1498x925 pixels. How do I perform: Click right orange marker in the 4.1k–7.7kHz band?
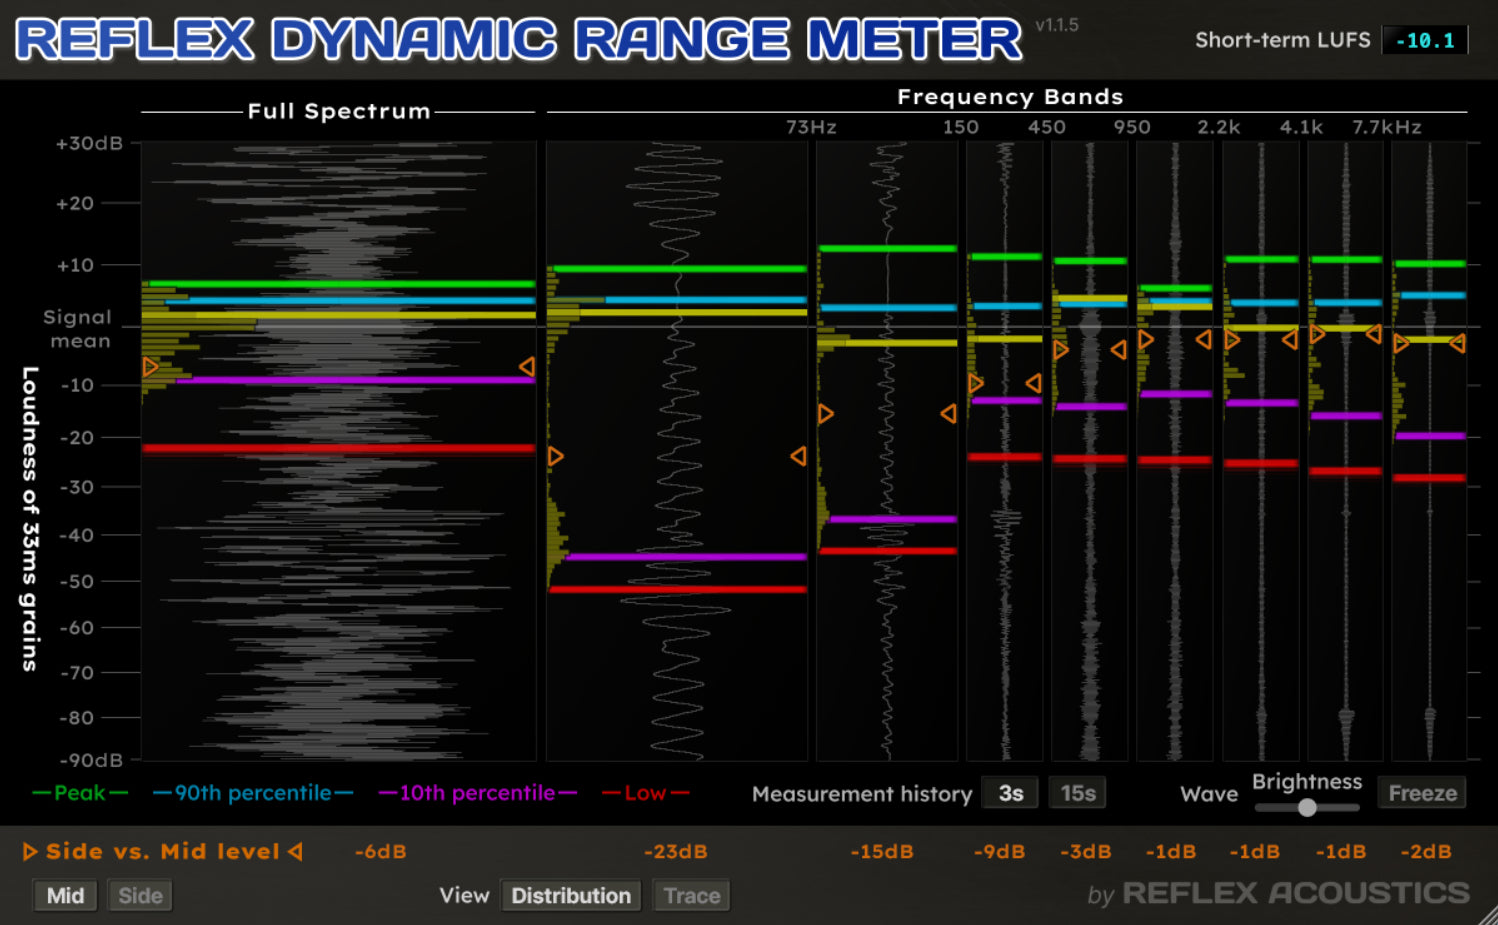pos(1374,334)
